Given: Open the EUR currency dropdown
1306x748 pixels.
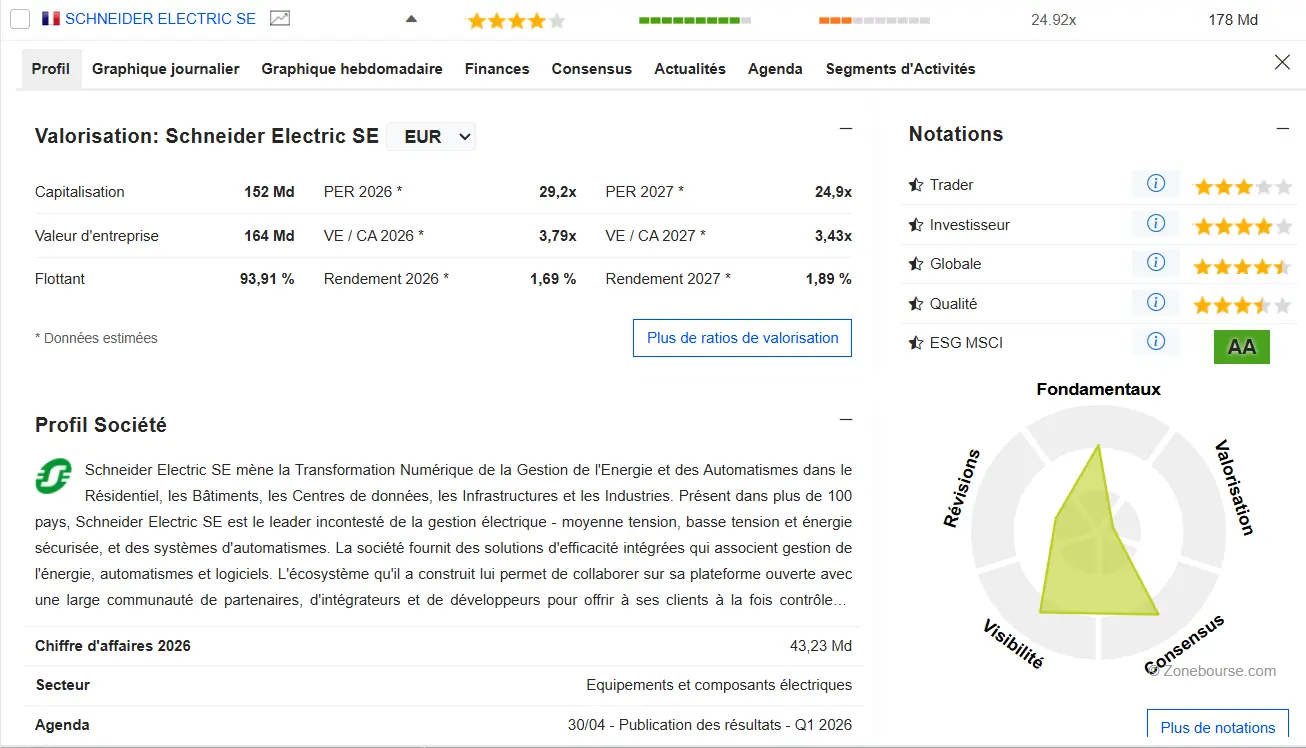Looking at the screenshot, I should click(x=432, y=137).
